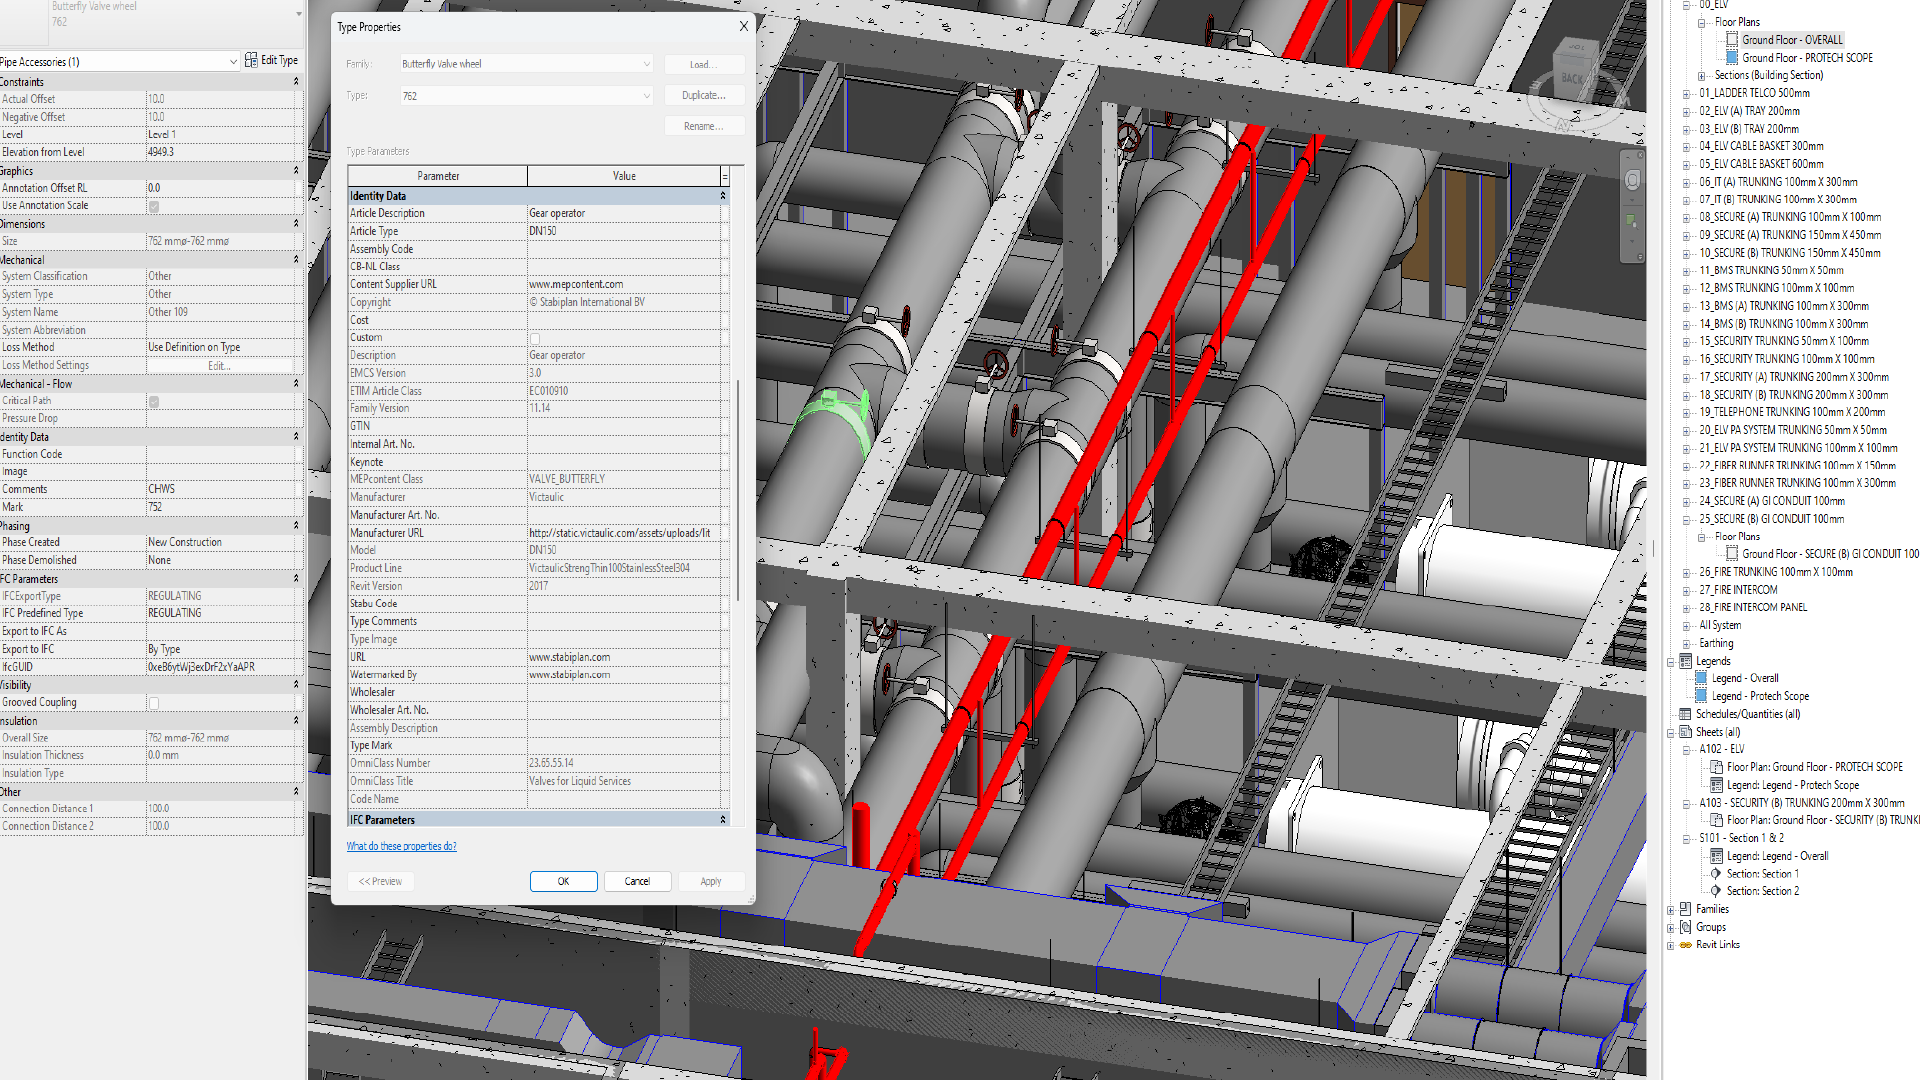The width and height of the screenshot is (1920, 1080).
Task: Click the ViewCube BACK face
Action: (1573, 78)
